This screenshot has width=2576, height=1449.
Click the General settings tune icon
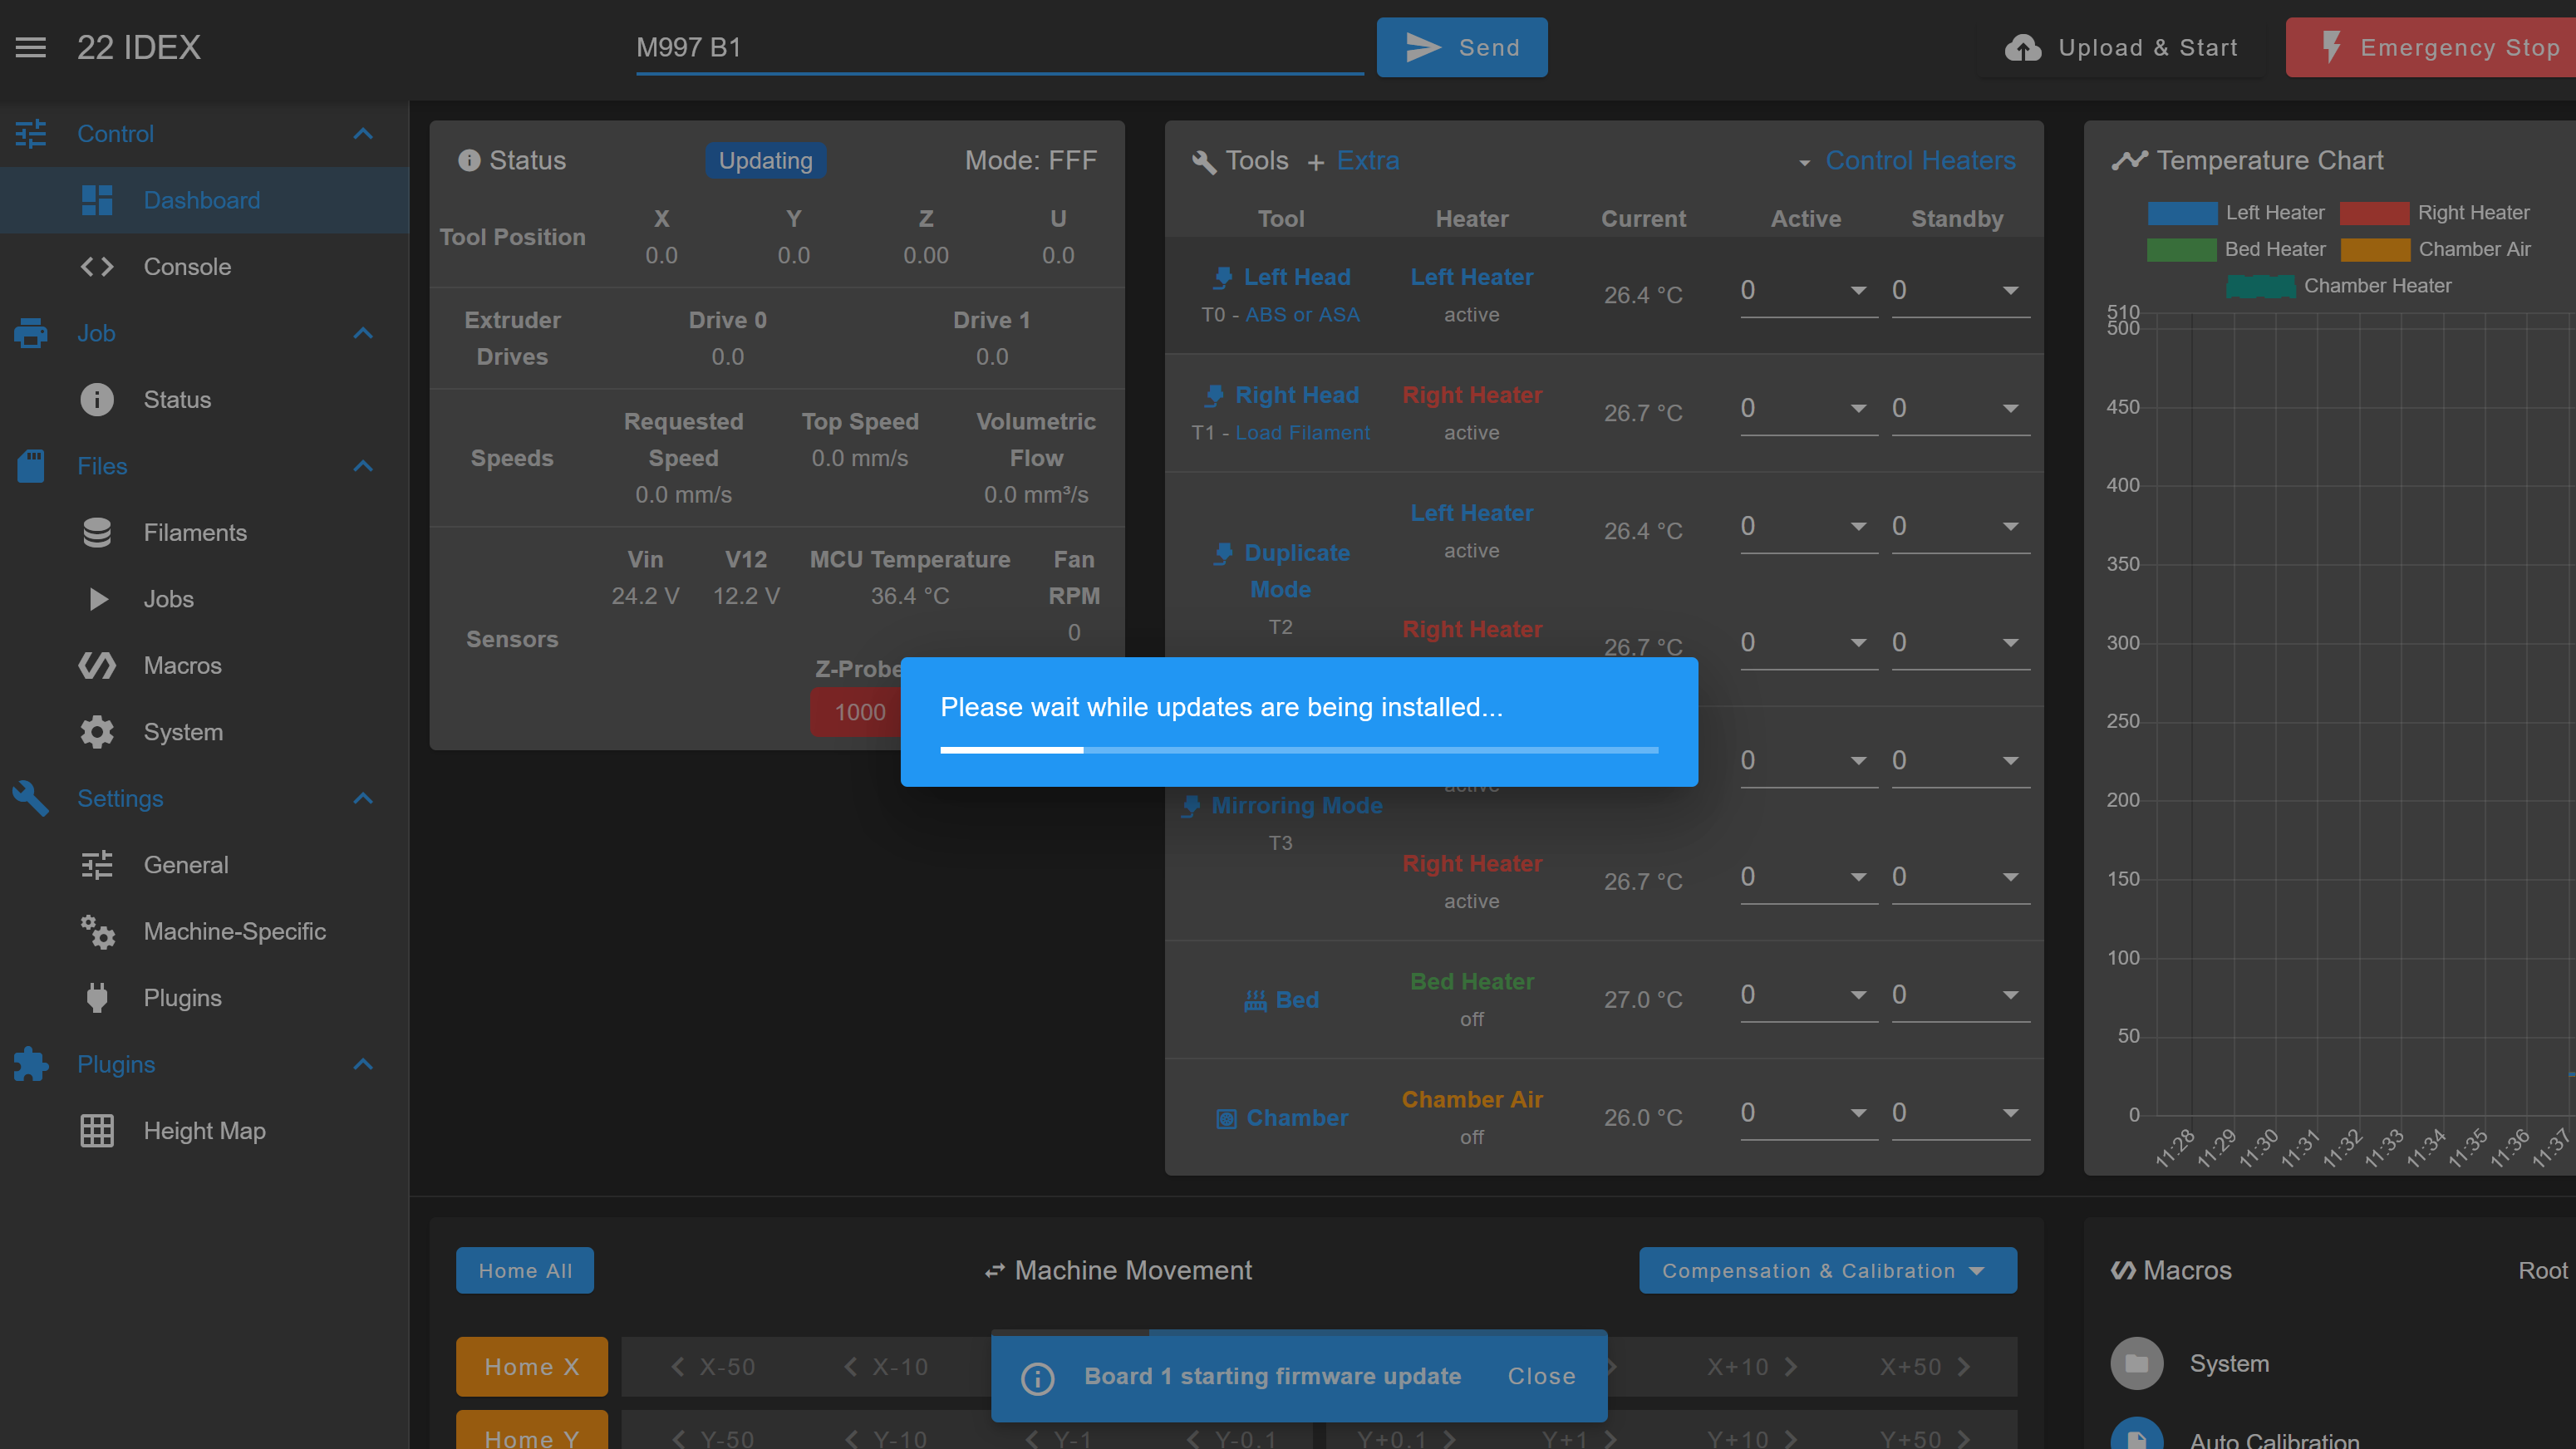(x=97, y=865)
